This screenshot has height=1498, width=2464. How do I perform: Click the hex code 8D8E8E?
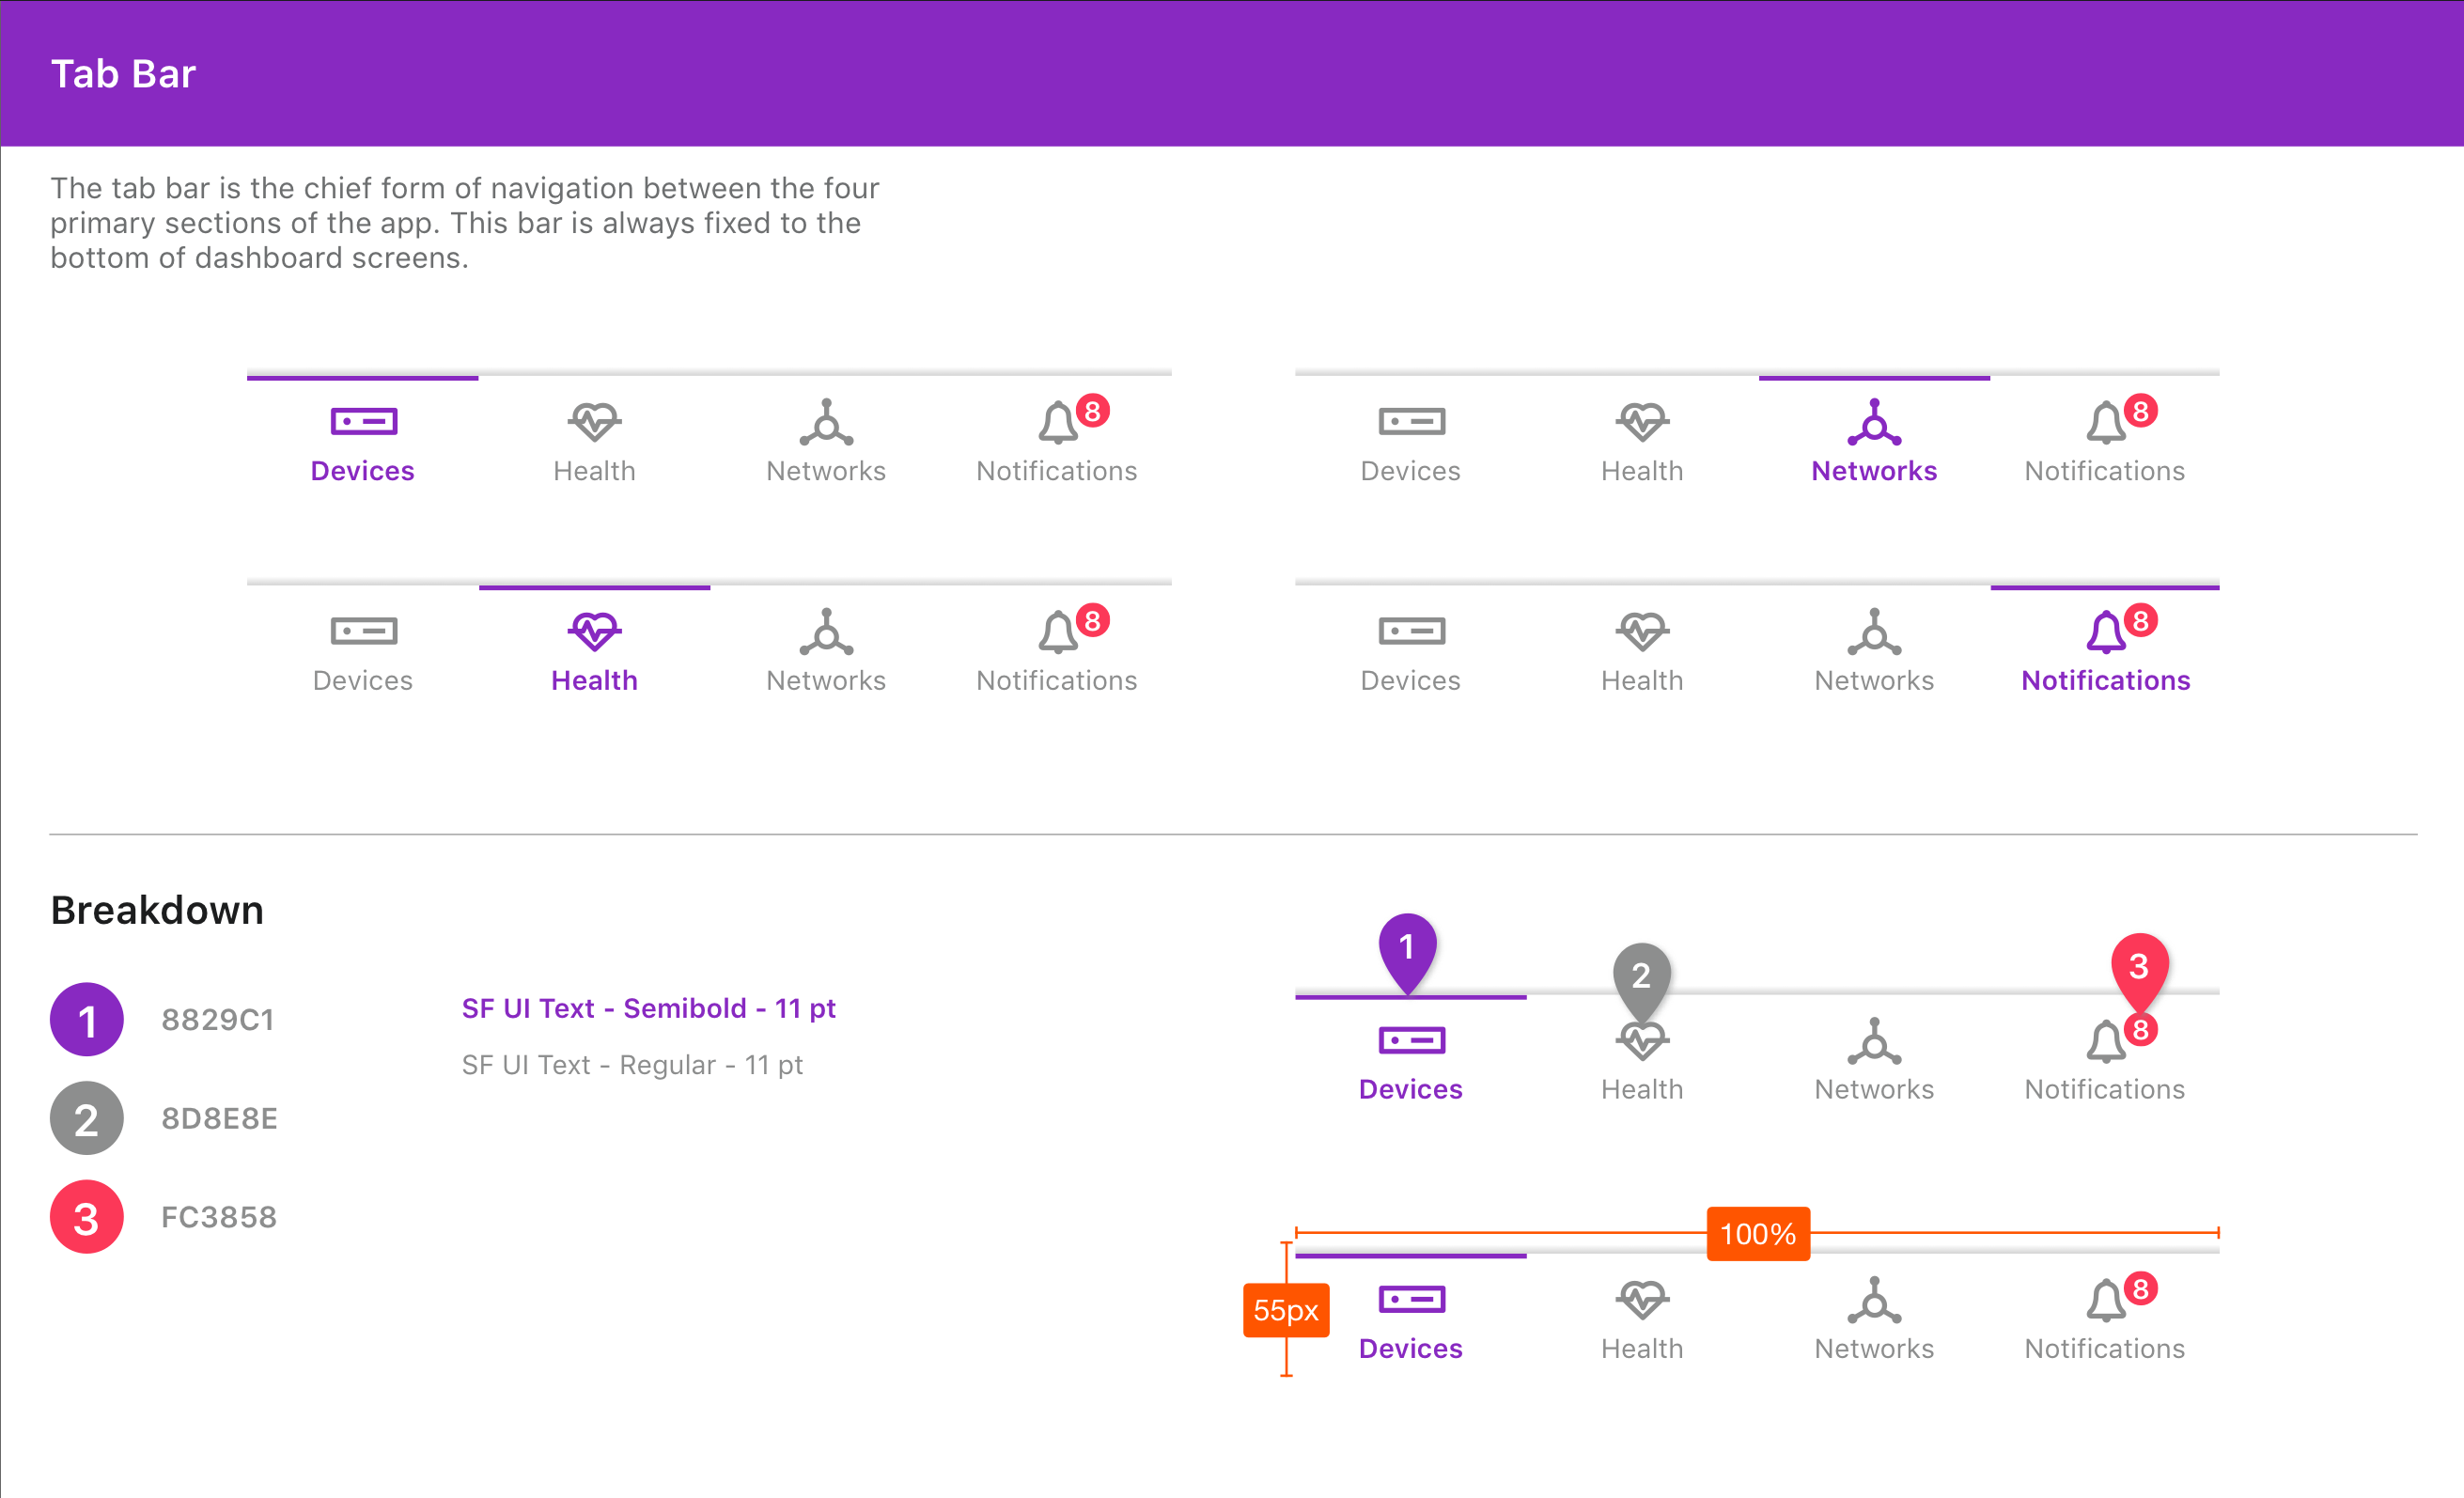click(x=220, y=1118)
